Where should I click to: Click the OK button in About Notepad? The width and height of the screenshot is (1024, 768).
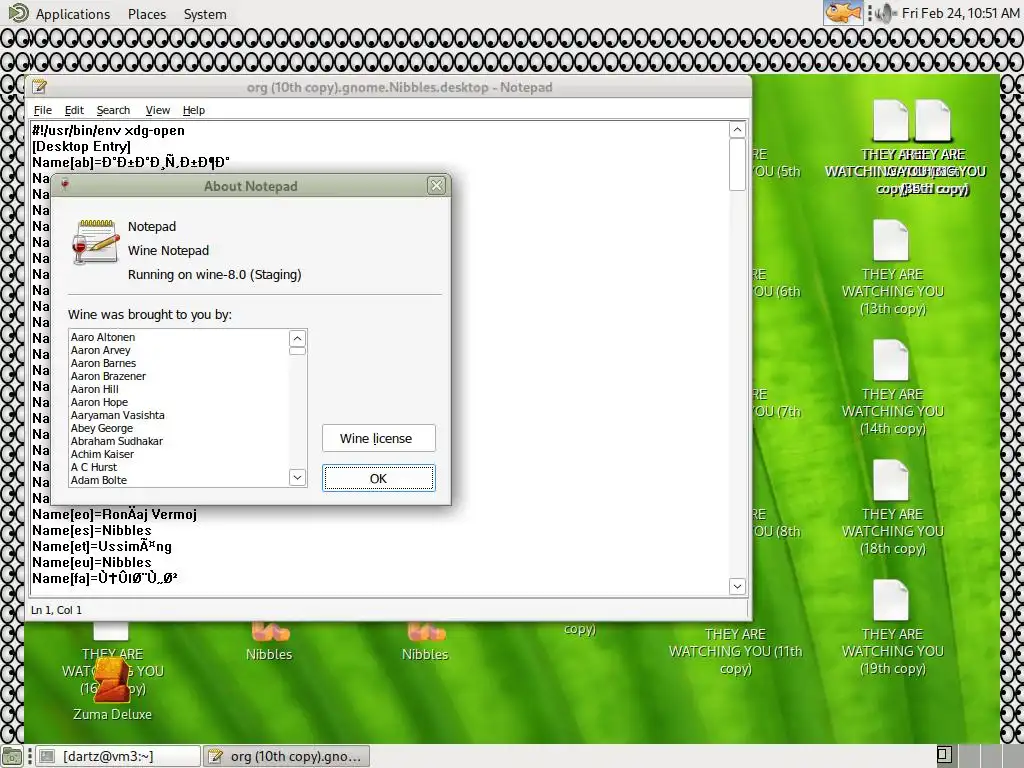[378, 478]
